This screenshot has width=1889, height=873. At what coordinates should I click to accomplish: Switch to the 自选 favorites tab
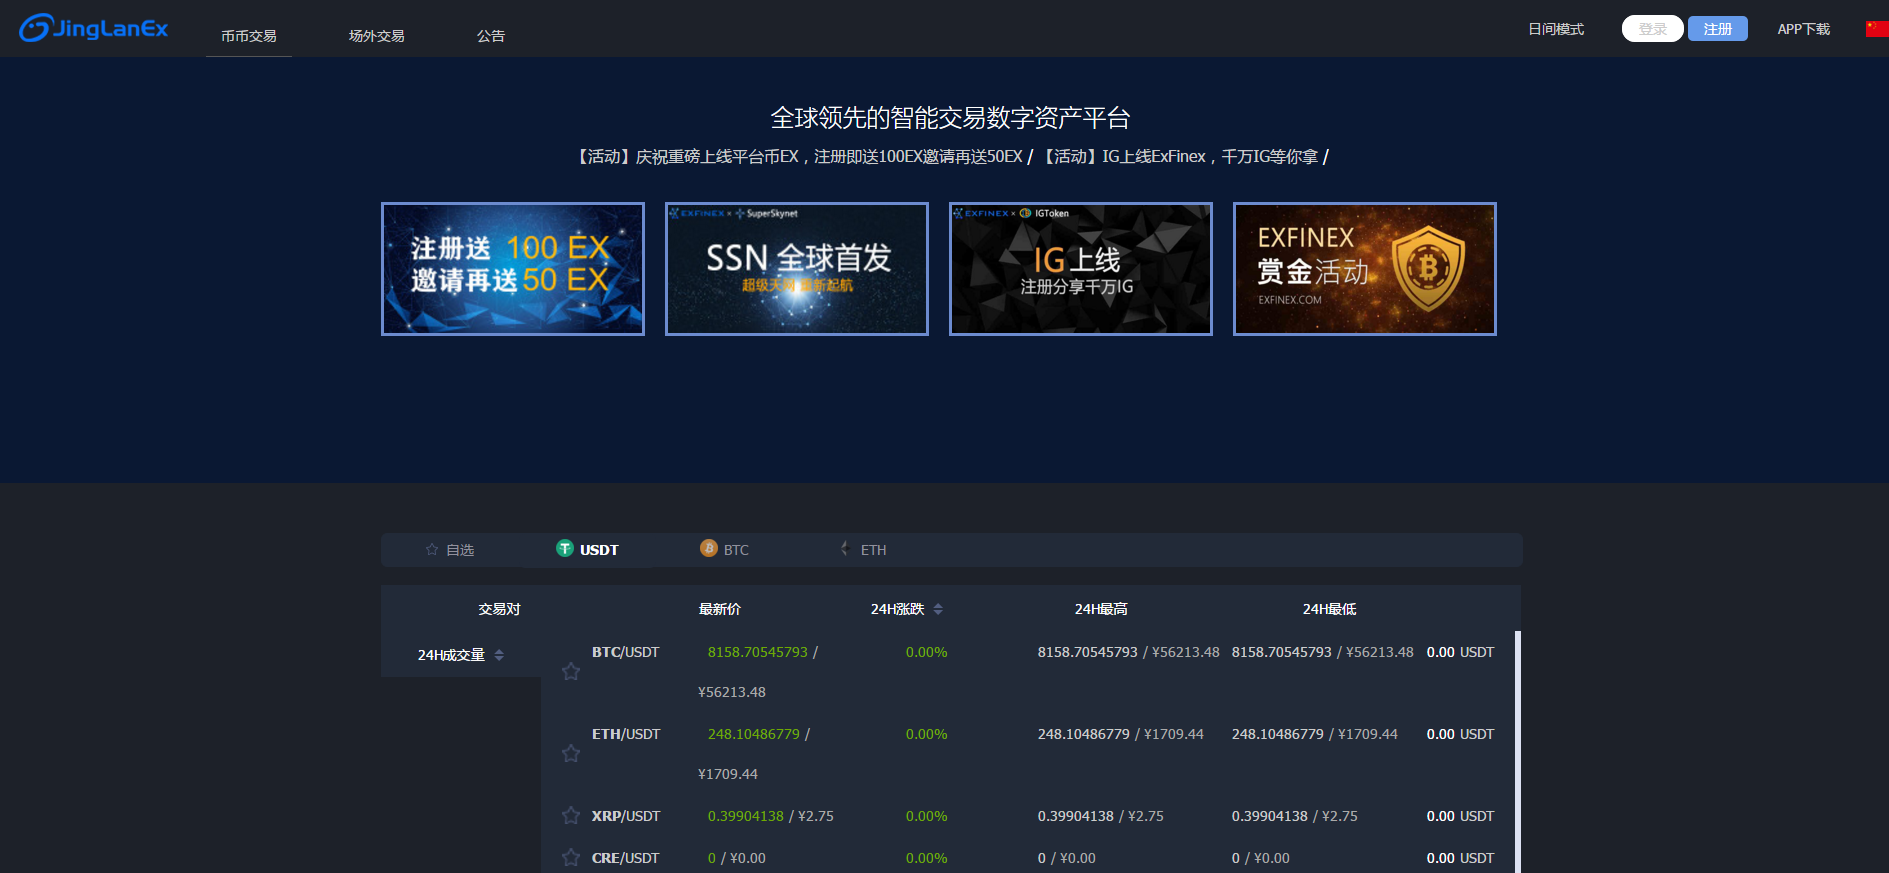tap(450, 550)
